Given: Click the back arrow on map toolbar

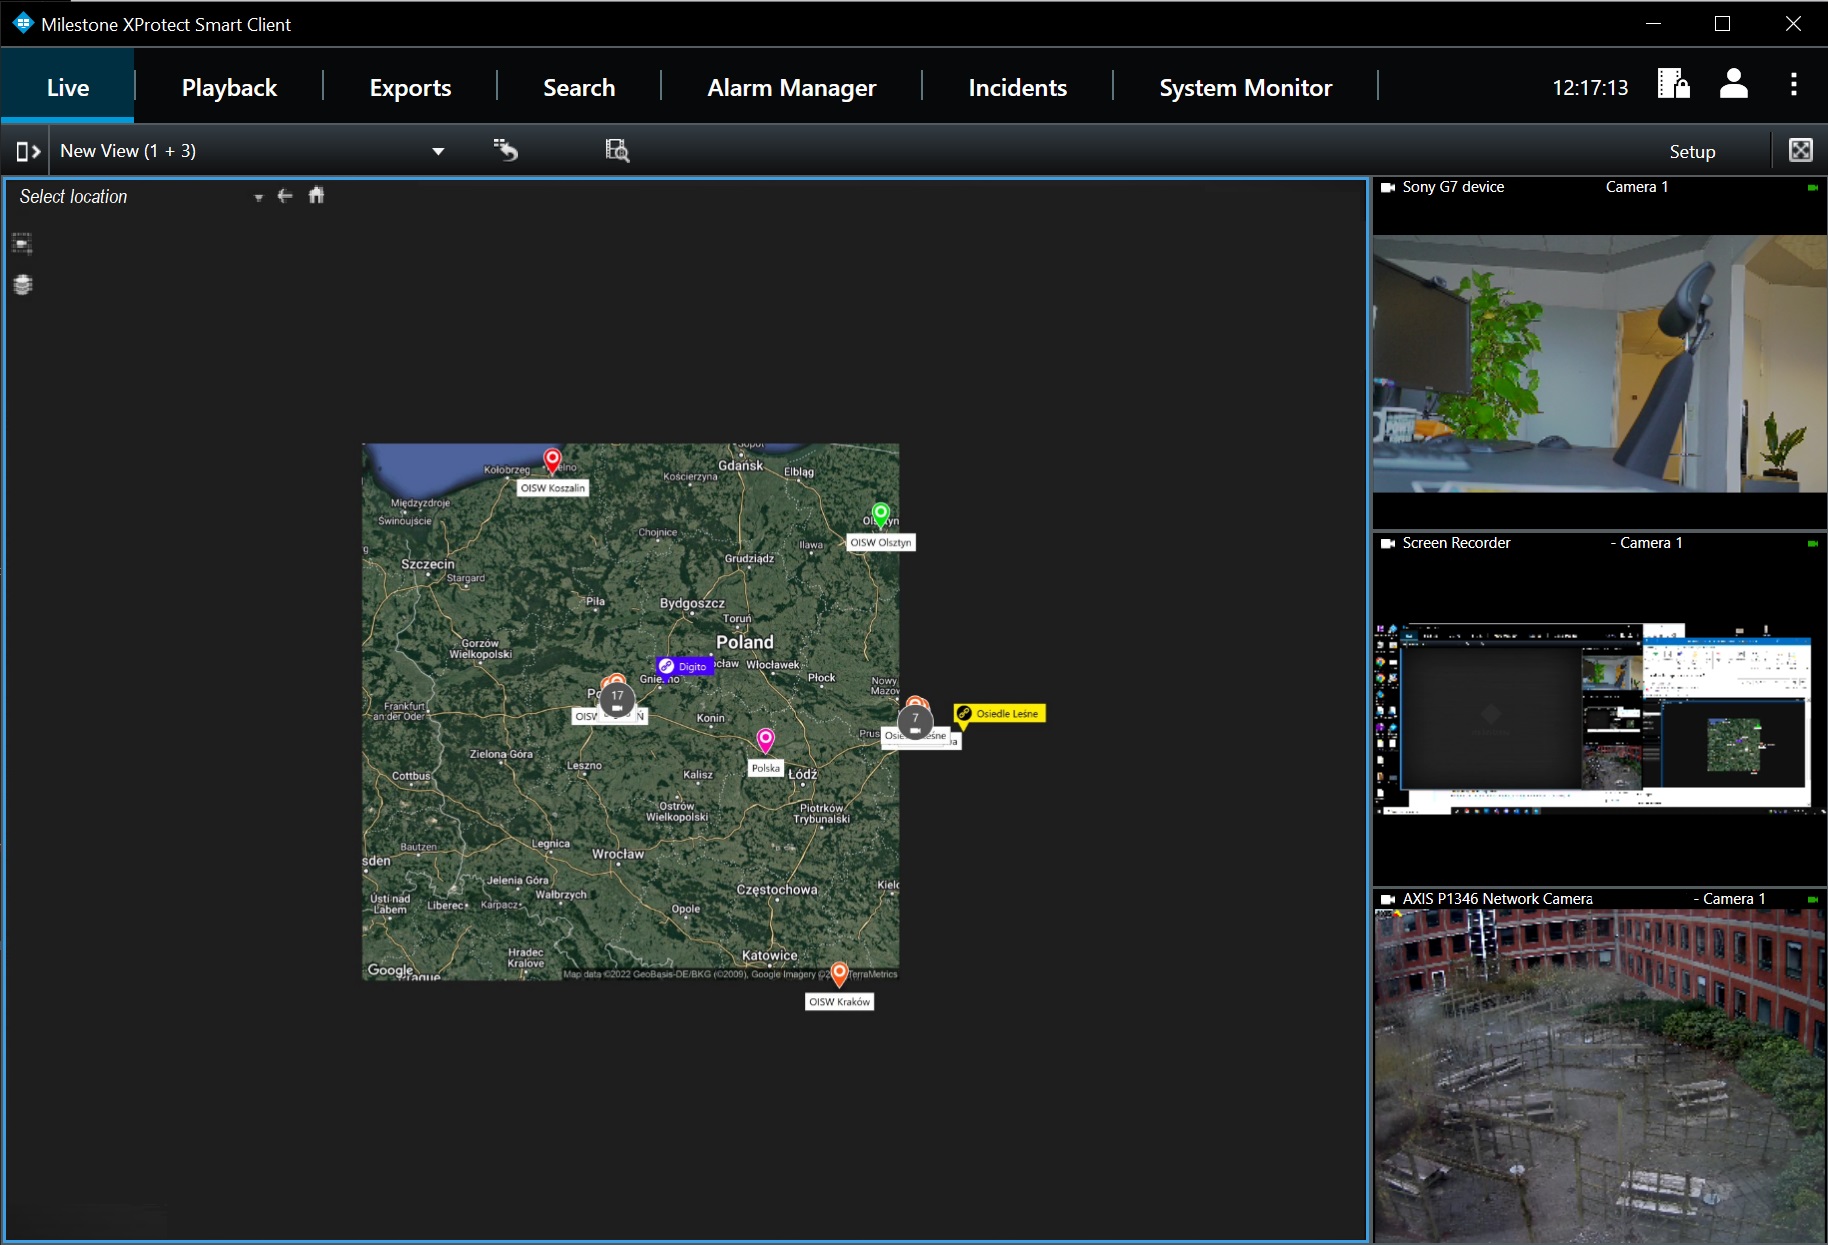Looking at the screenshot, I should tap(285, 195).
